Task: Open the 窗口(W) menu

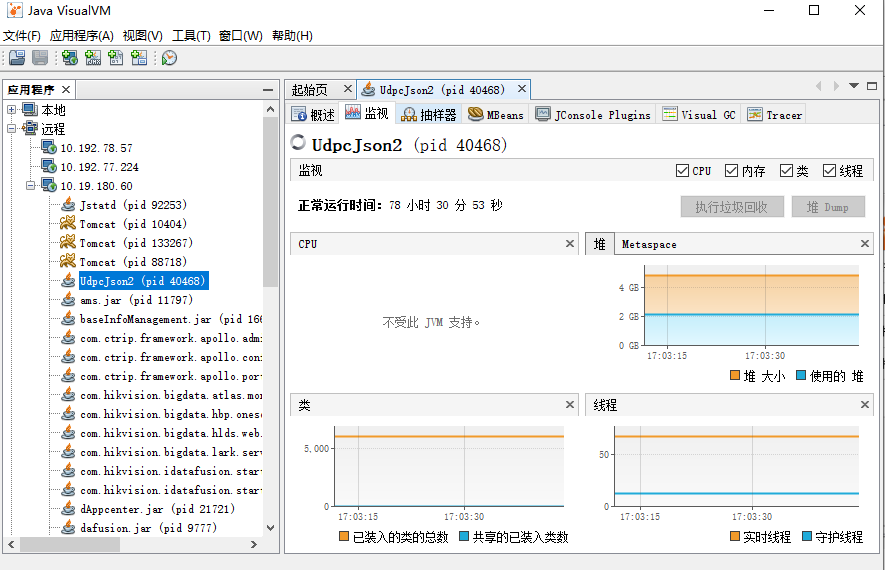Action: pyautogui.click(x=241, y=36)
